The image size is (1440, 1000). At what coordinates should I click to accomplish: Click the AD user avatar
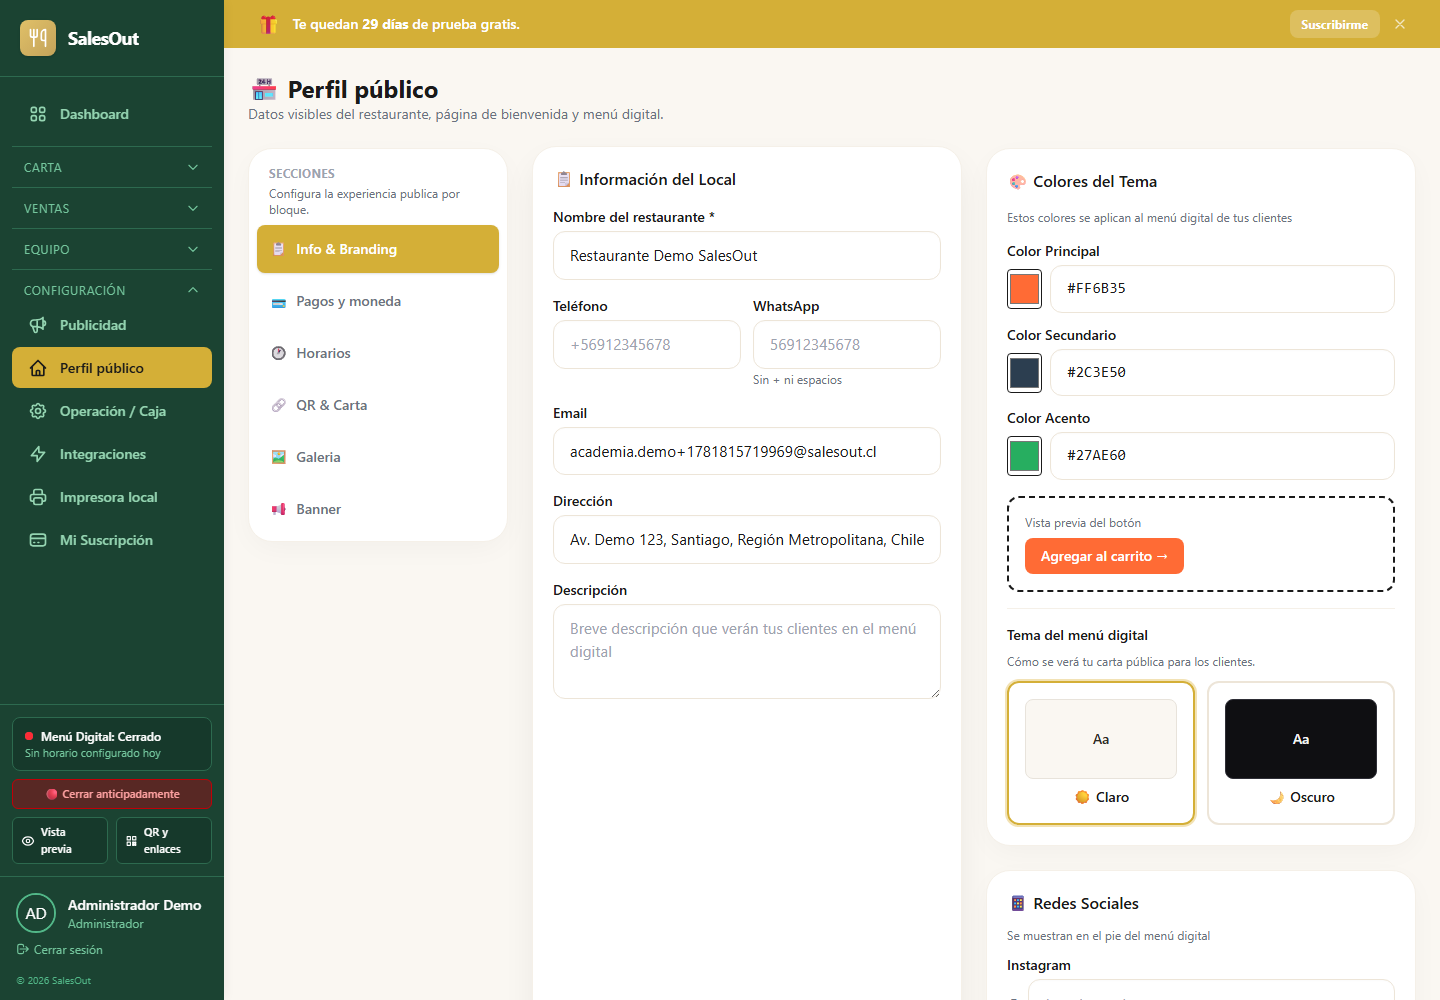point(36,913)
